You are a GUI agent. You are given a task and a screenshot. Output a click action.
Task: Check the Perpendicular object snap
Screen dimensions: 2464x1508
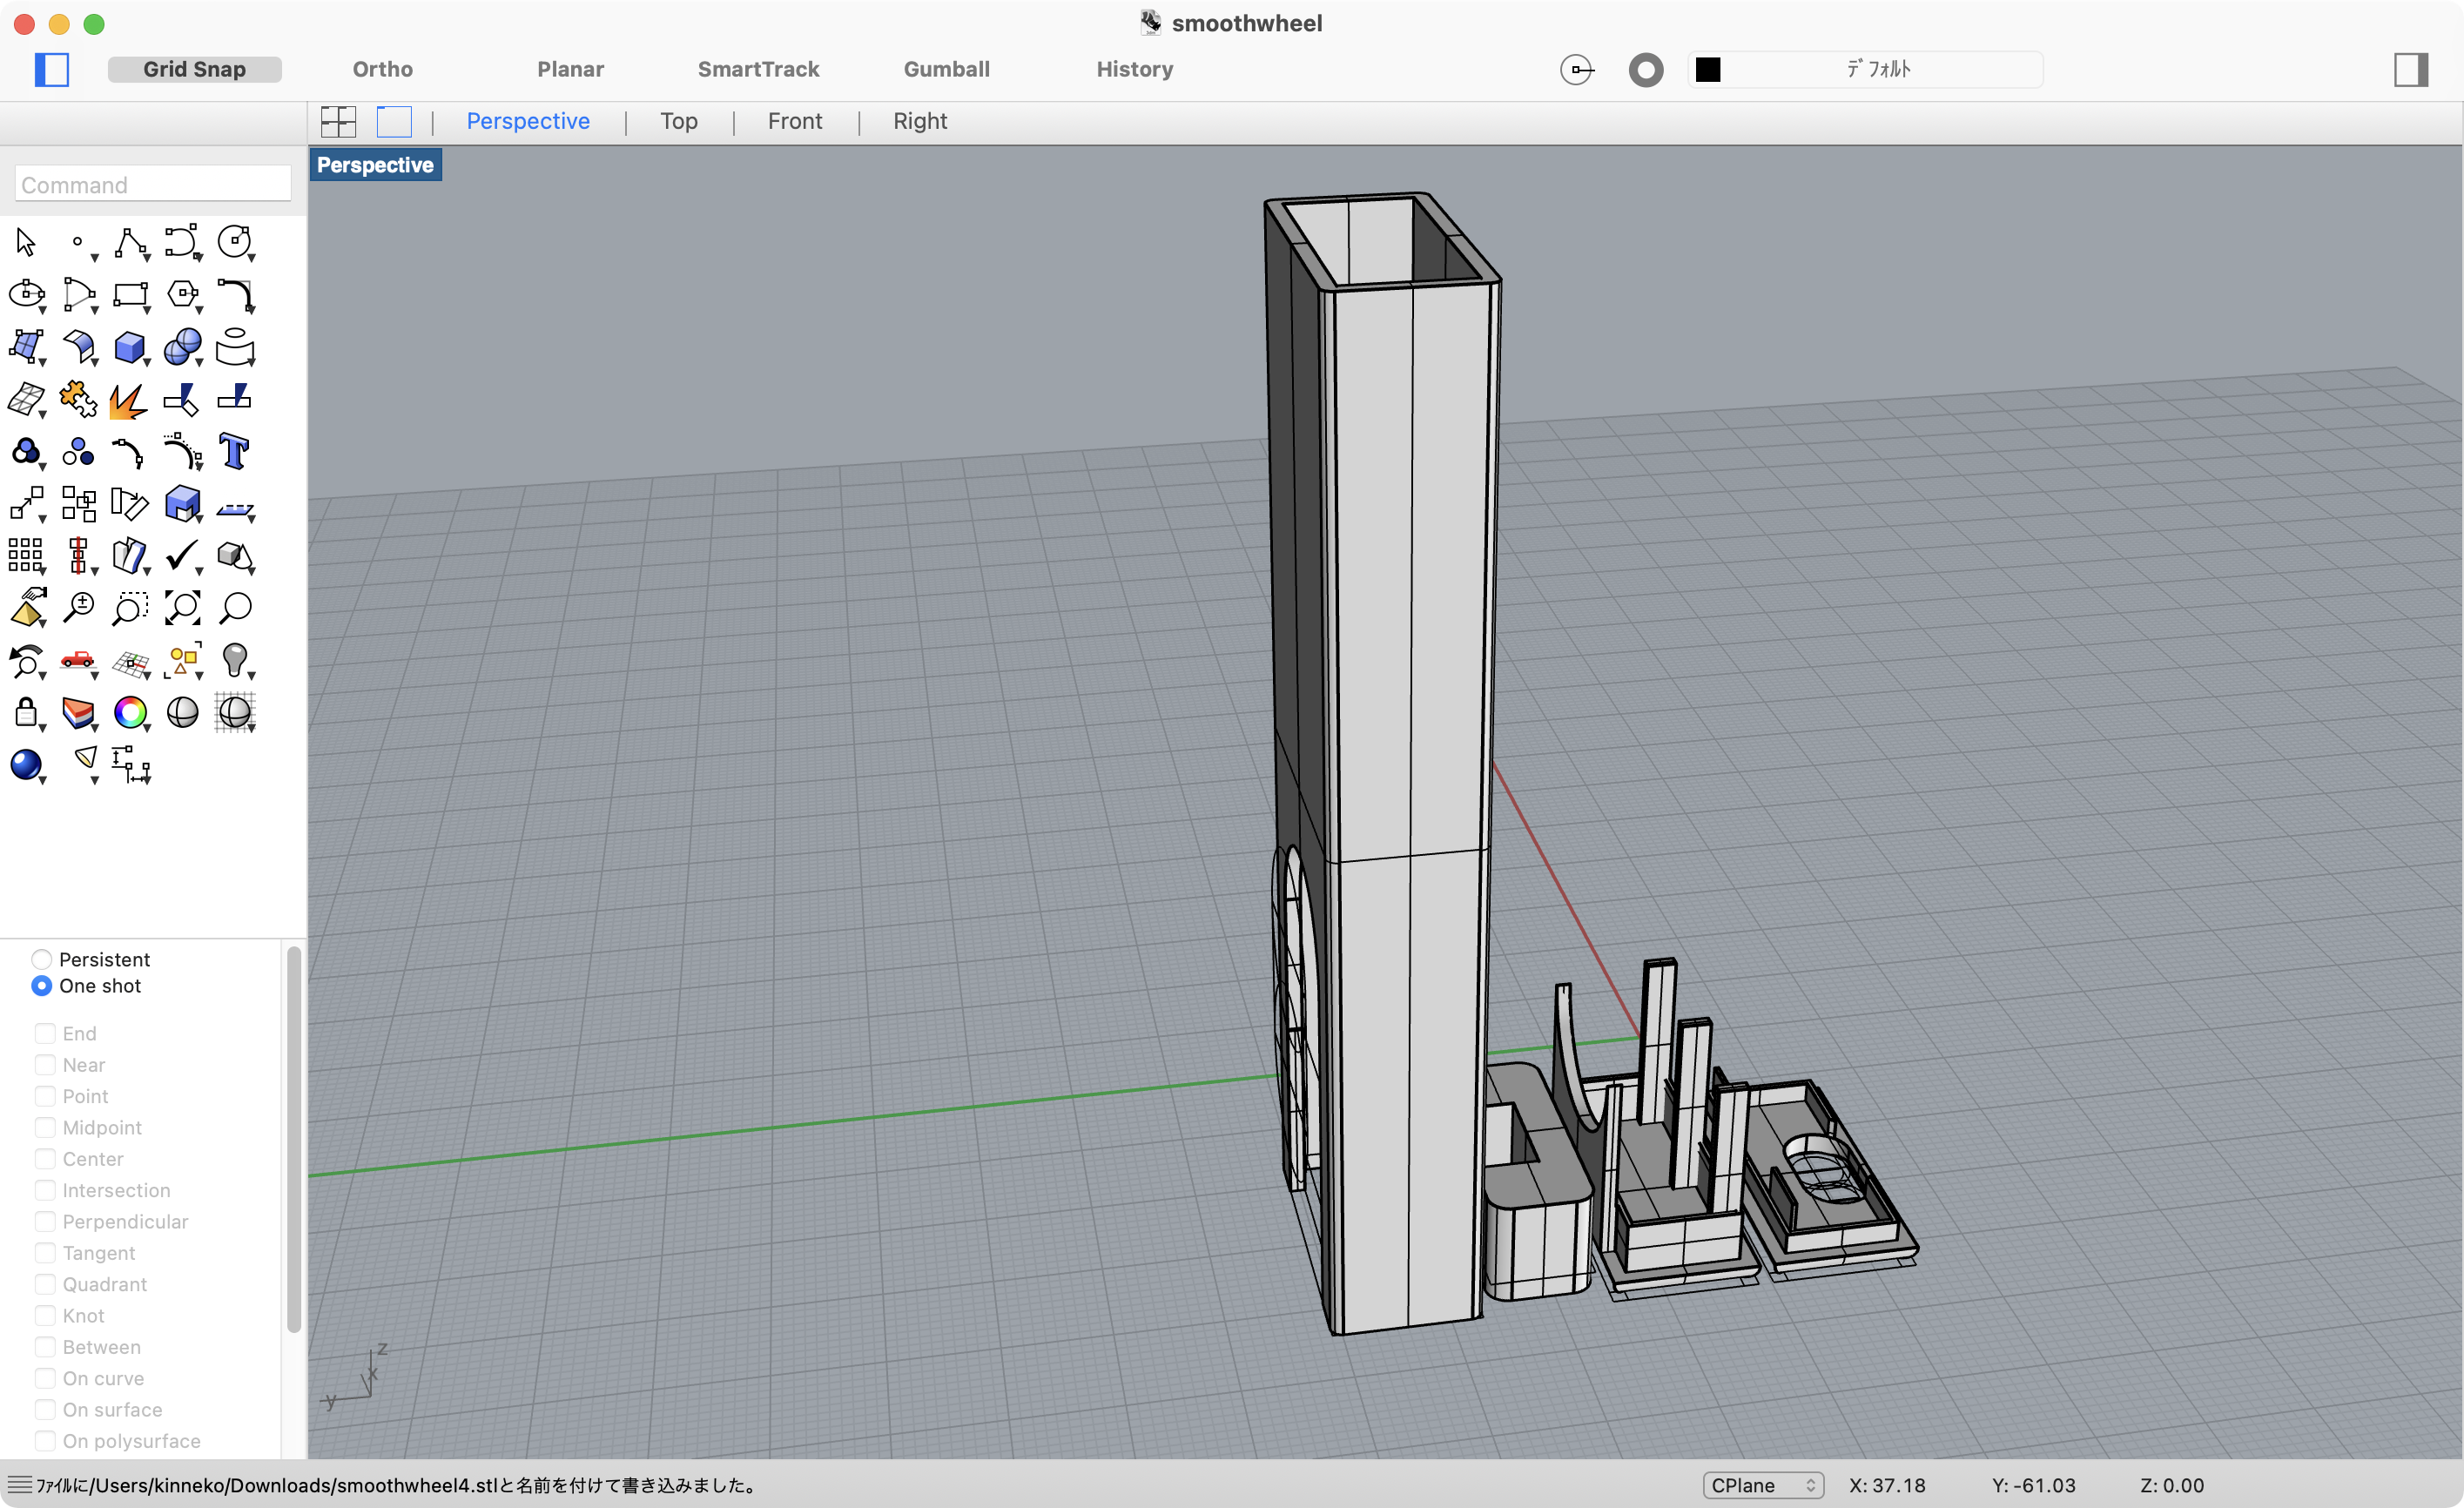point(45,1221)
